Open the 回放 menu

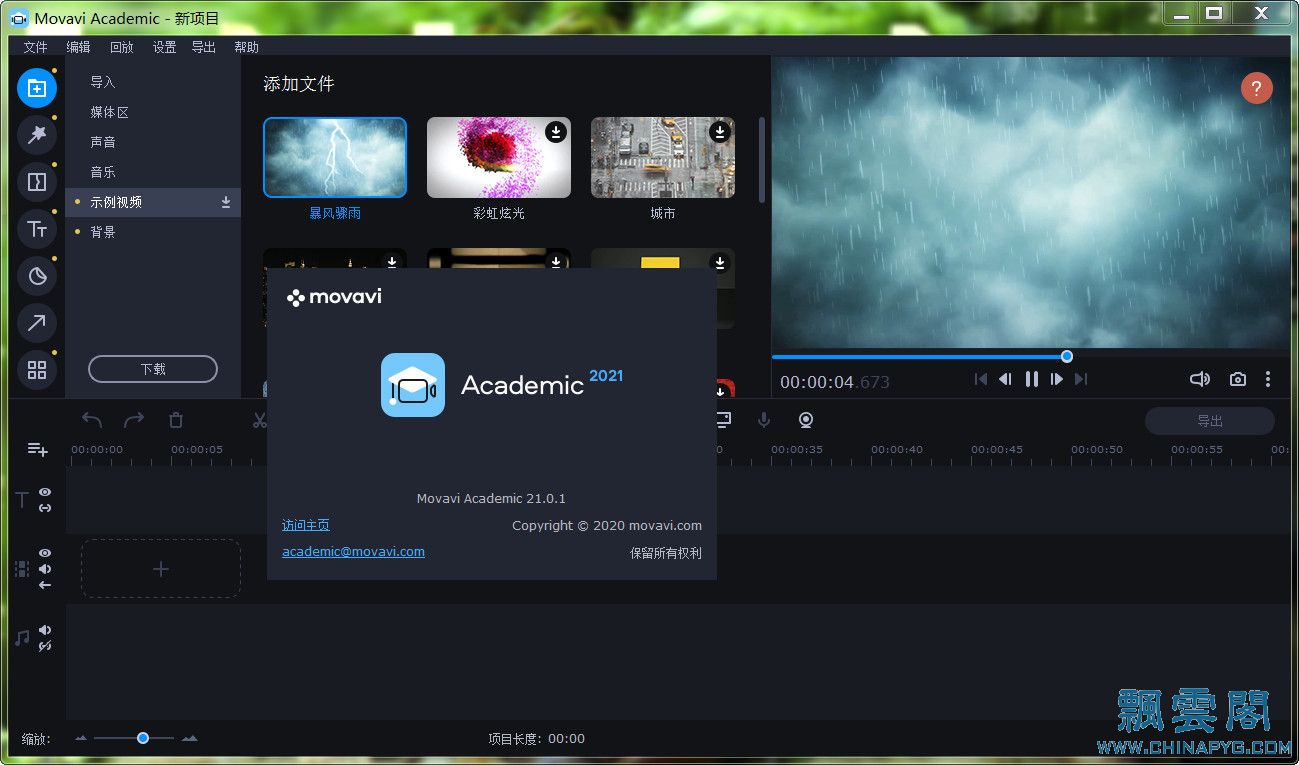tap(121, 47)
